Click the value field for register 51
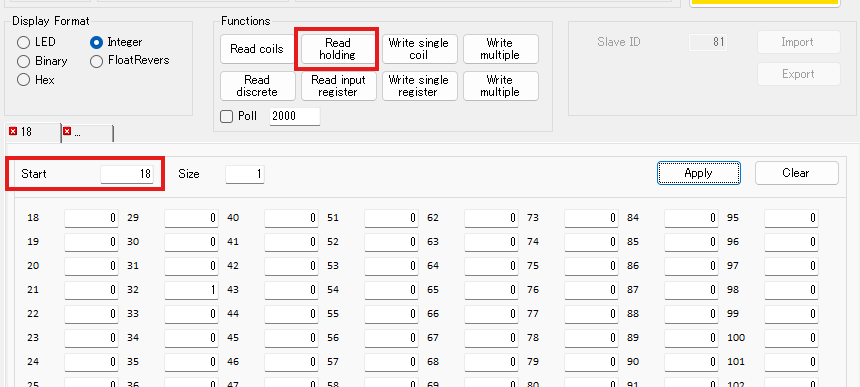 pyautogui.click(x=391, y=218)
